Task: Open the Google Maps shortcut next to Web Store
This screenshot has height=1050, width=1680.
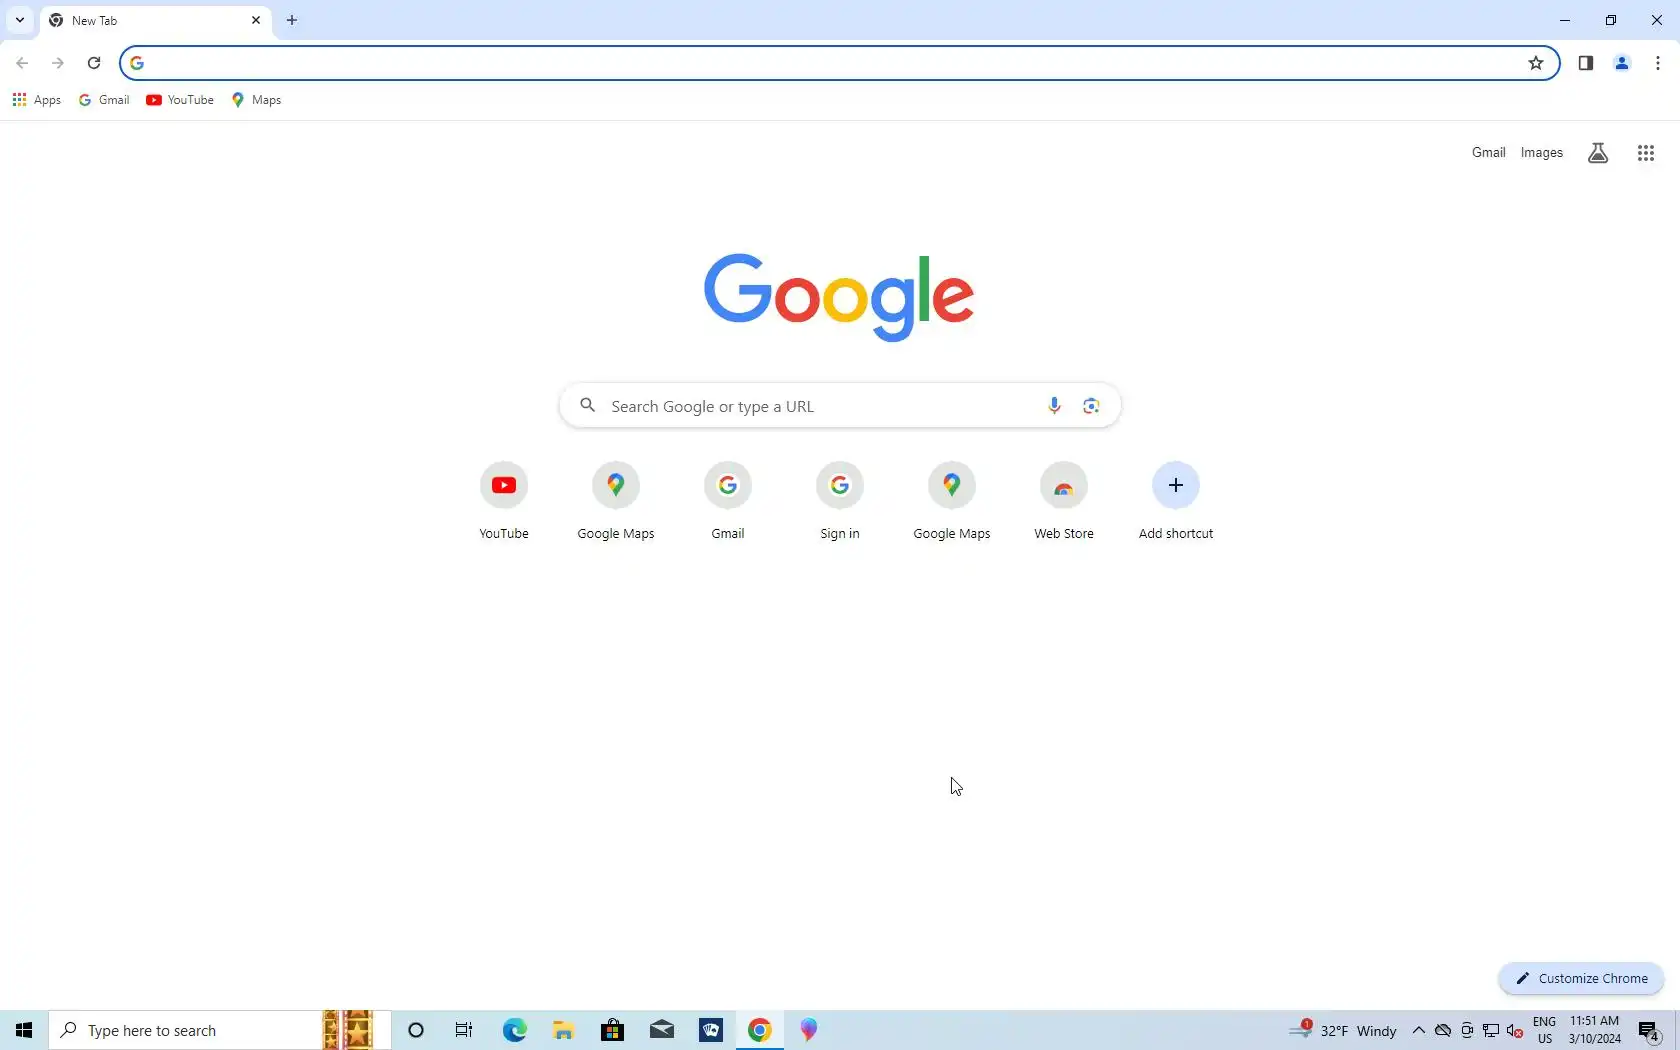Action: 952,501
